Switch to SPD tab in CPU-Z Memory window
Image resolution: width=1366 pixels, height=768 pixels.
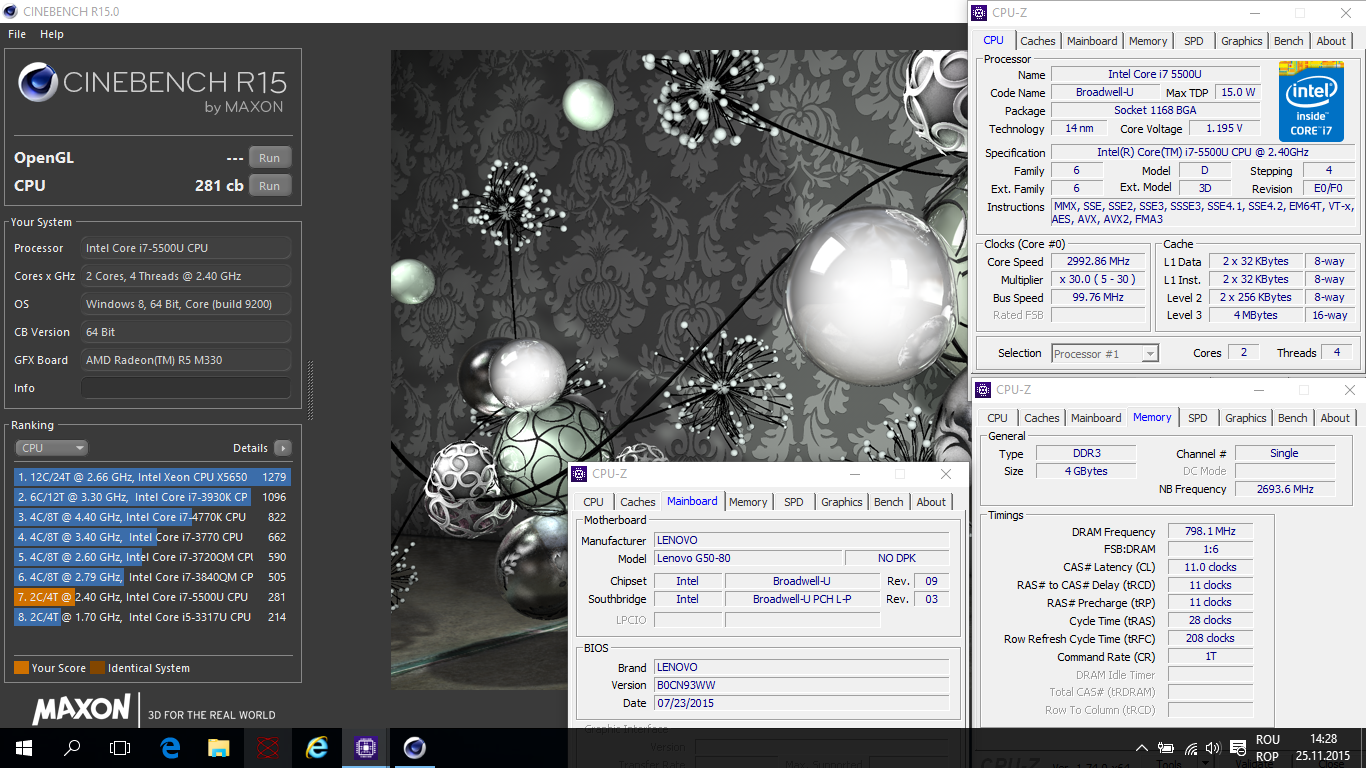pos(1197,418)
